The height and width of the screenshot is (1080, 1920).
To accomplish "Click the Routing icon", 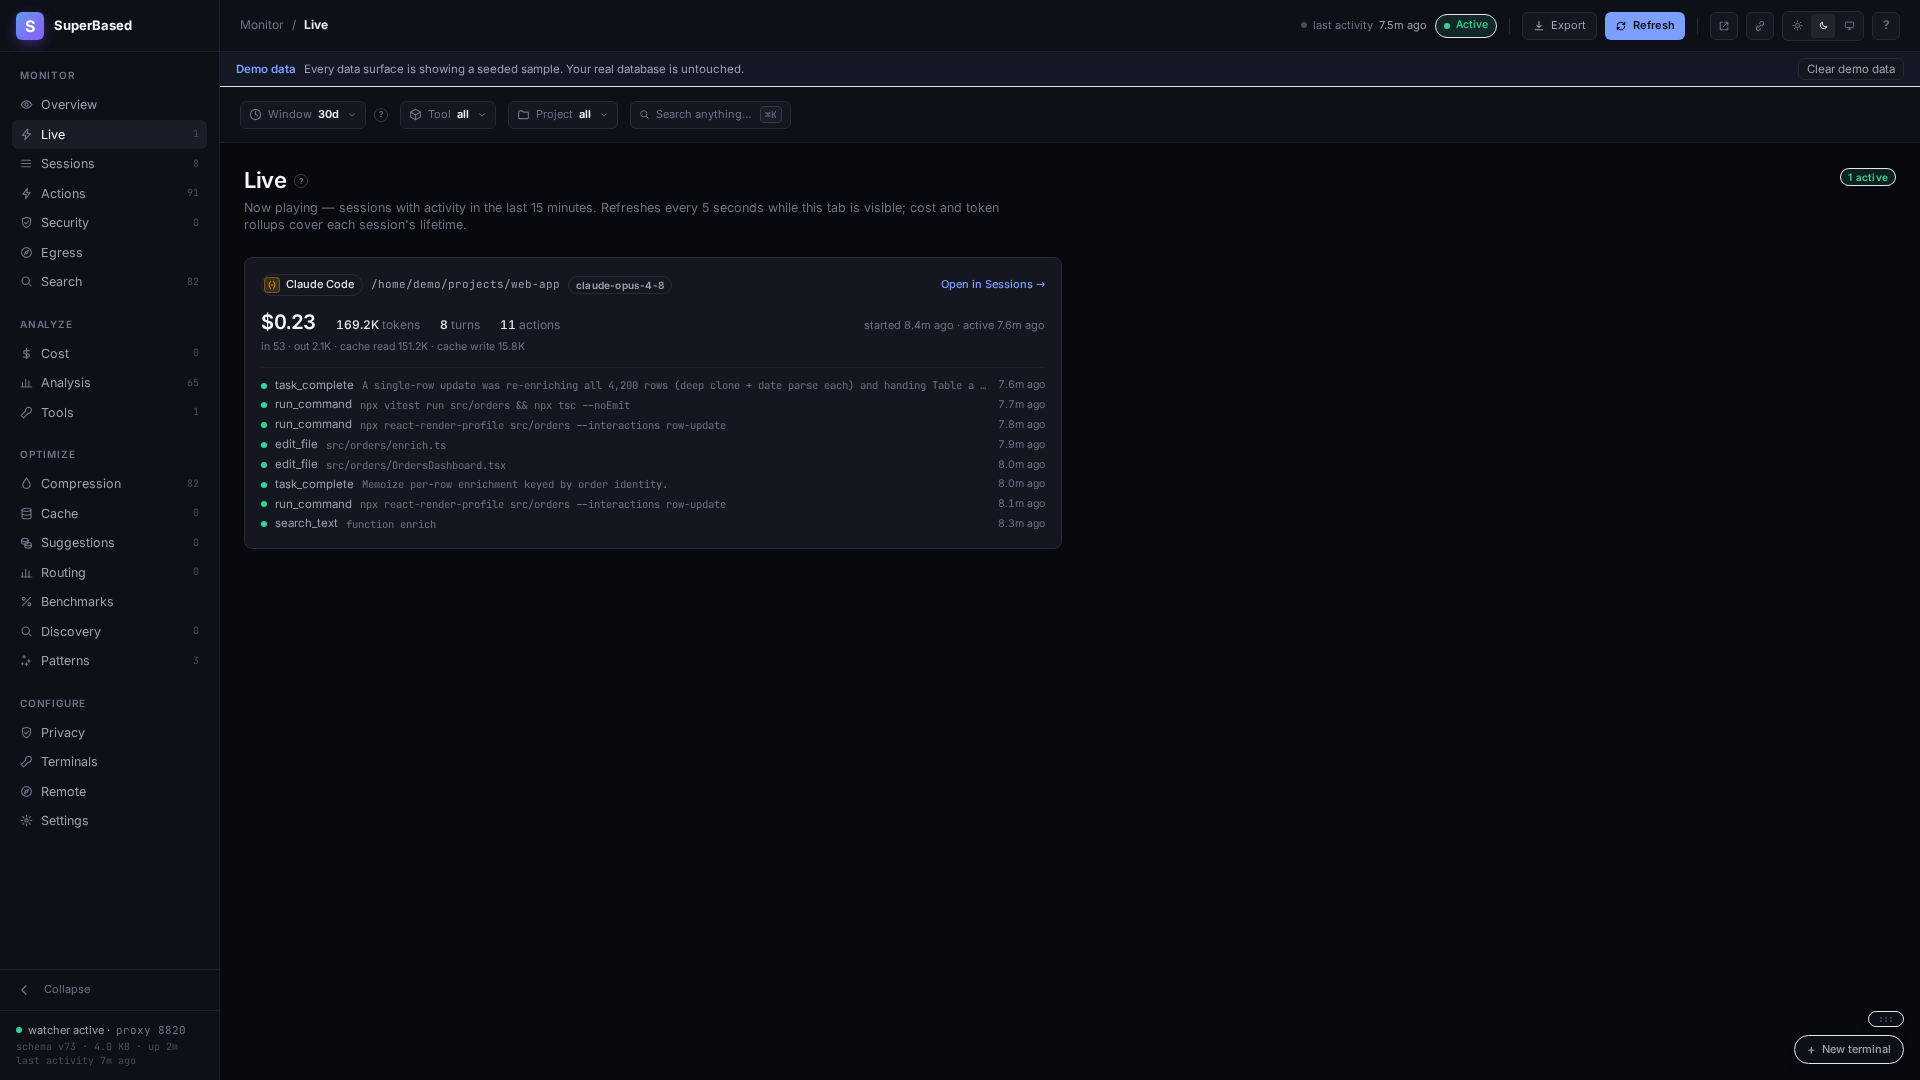I will coord(27,573).
